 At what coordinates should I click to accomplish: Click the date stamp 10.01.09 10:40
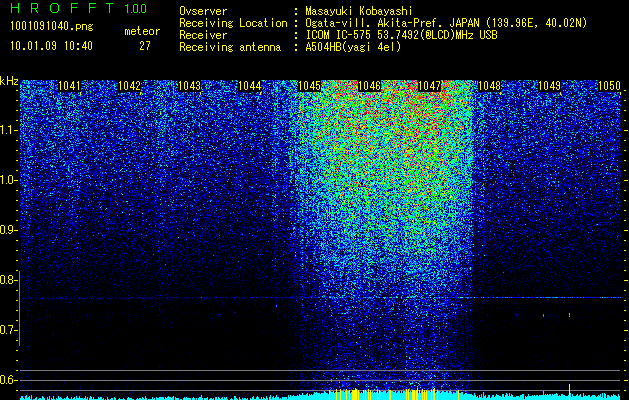click(51, 46)
